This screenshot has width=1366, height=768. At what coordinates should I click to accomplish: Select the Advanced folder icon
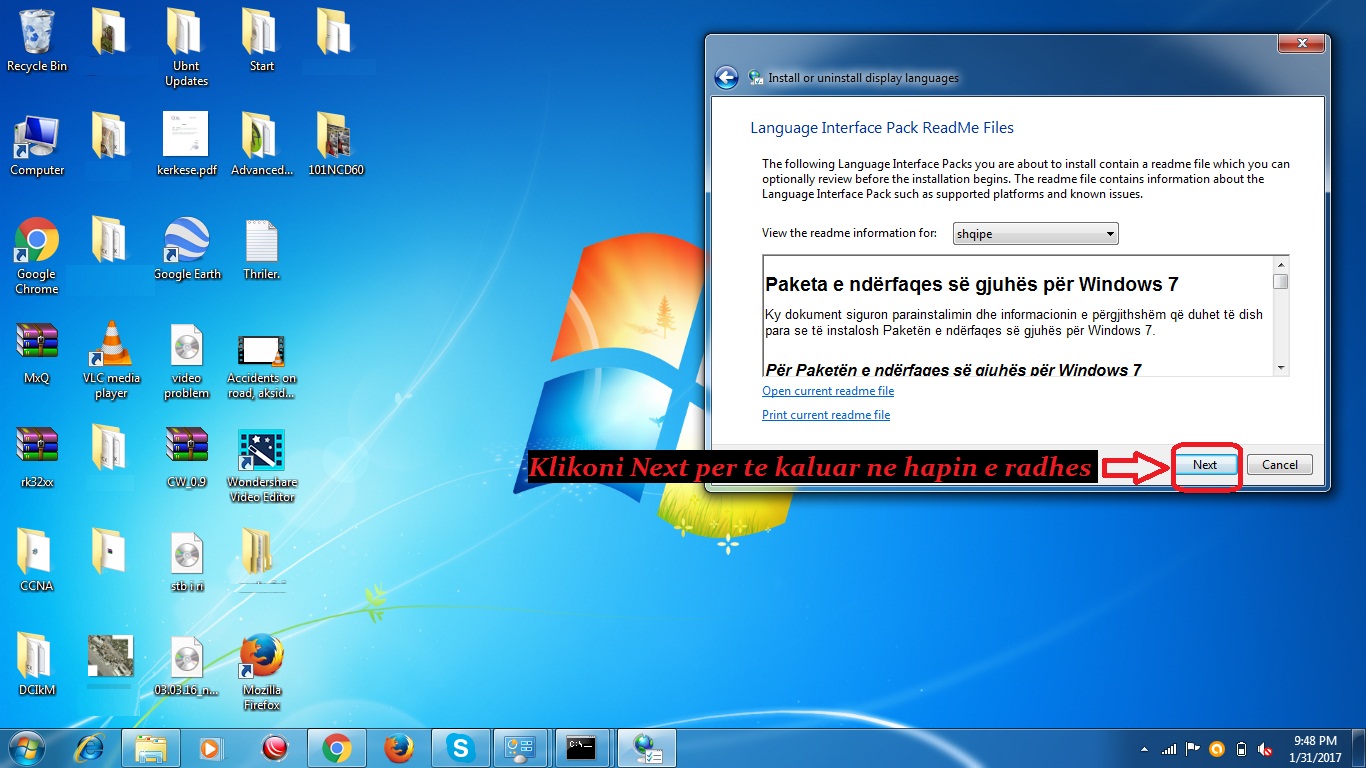261,145
